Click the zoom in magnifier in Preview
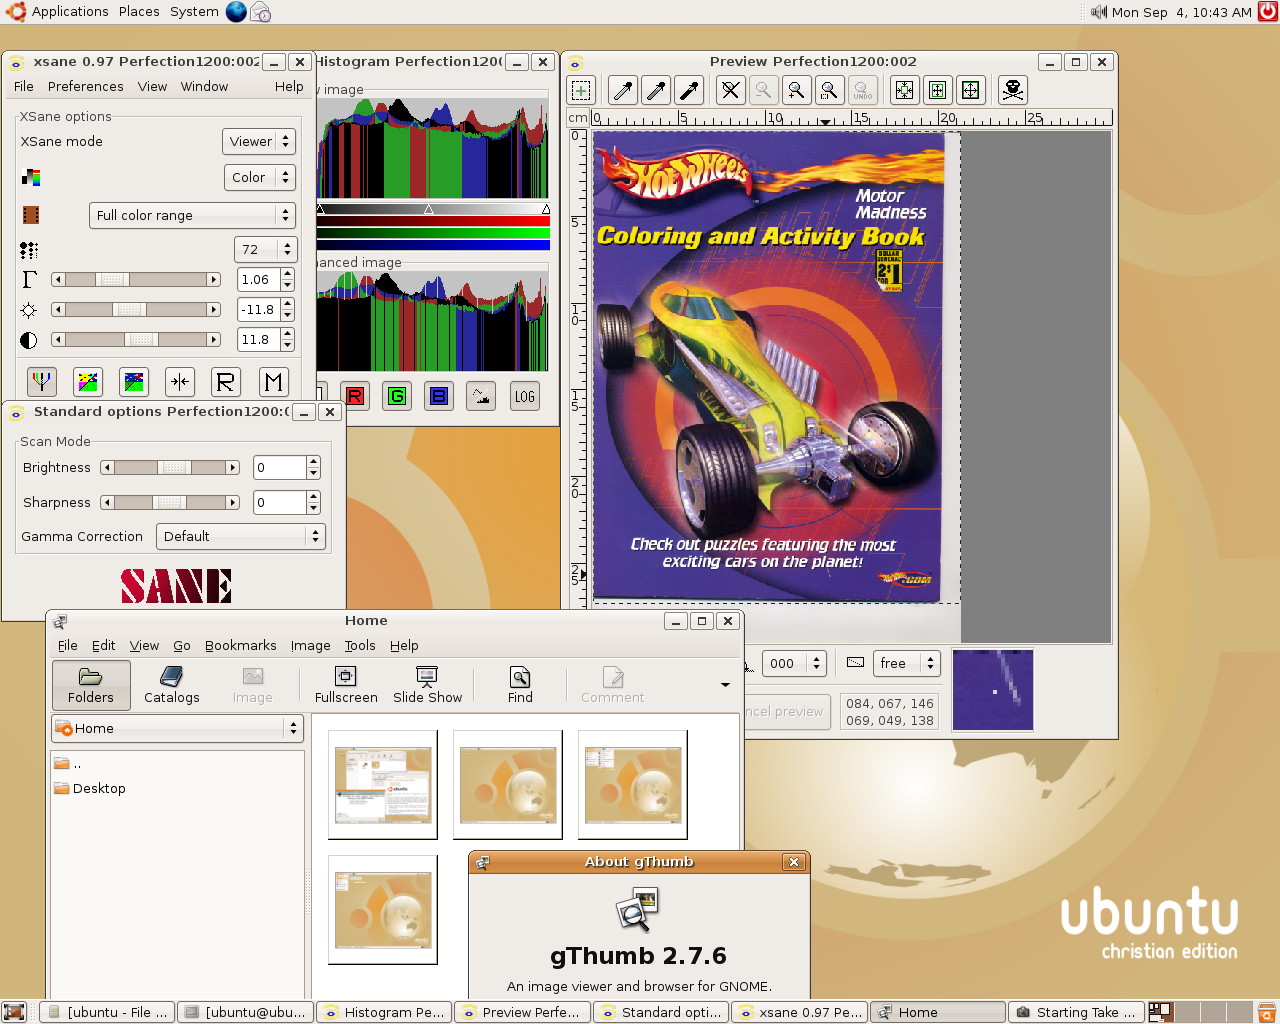1280x1024 pixels. click(796, 90)
